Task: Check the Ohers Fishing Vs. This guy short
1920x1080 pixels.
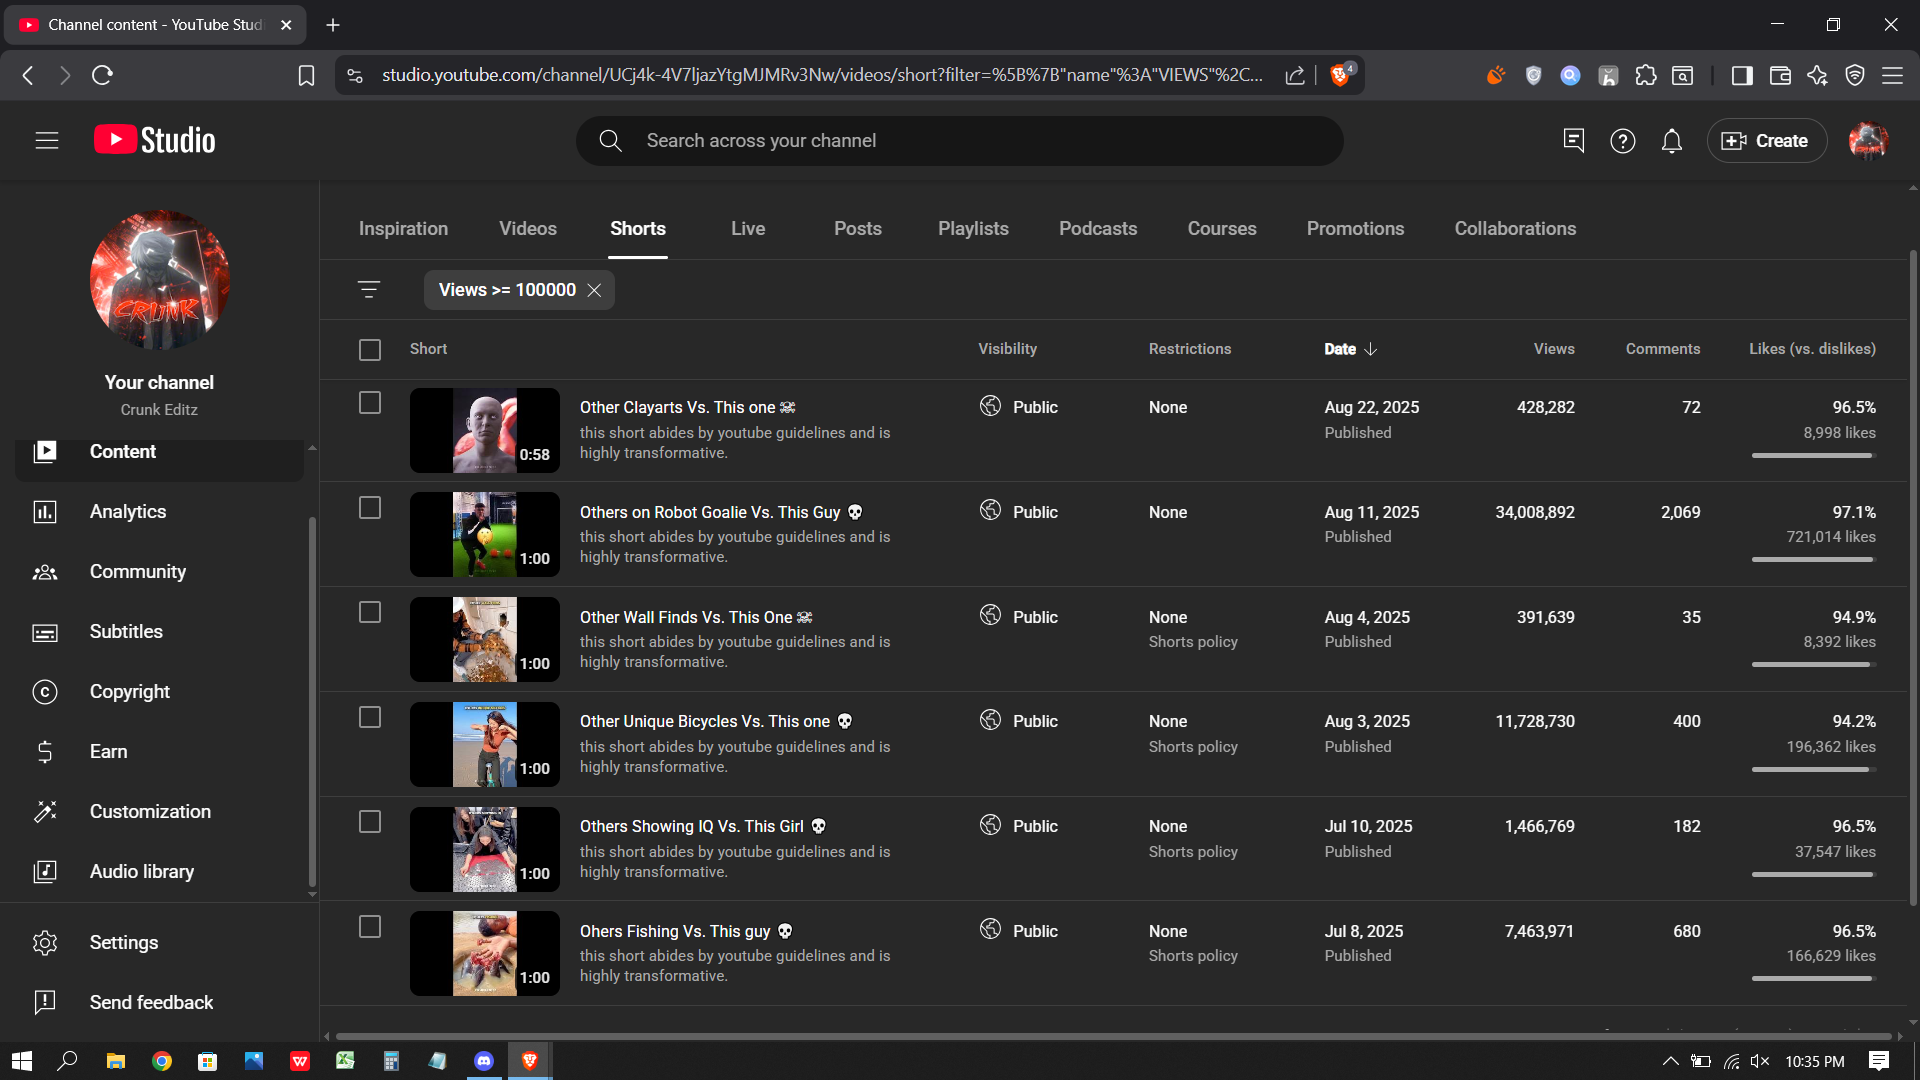Action: 370,927
